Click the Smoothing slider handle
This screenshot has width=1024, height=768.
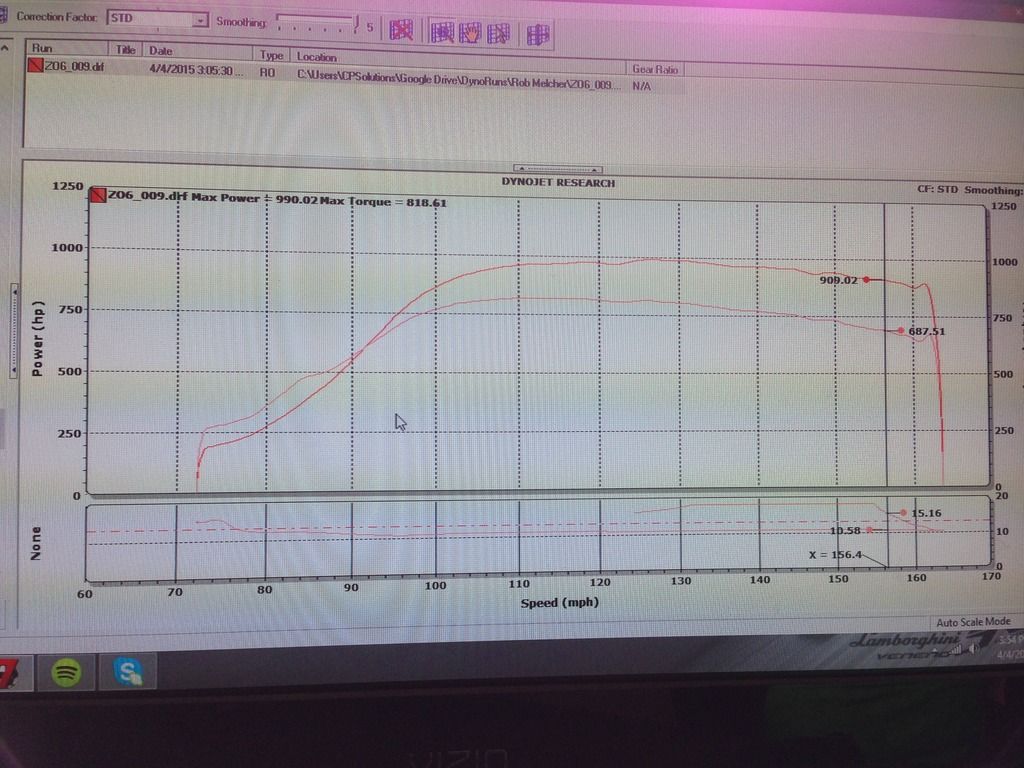click(x=357, y=23)
